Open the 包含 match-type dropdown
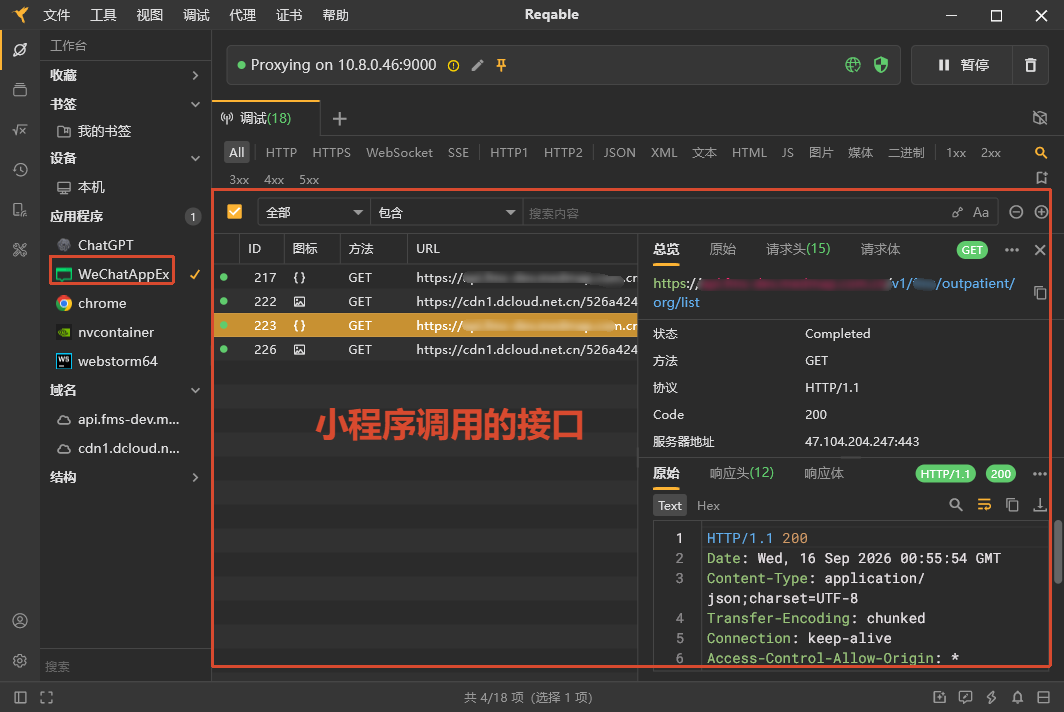This screenshot has height=712, width=1064. 446,212
